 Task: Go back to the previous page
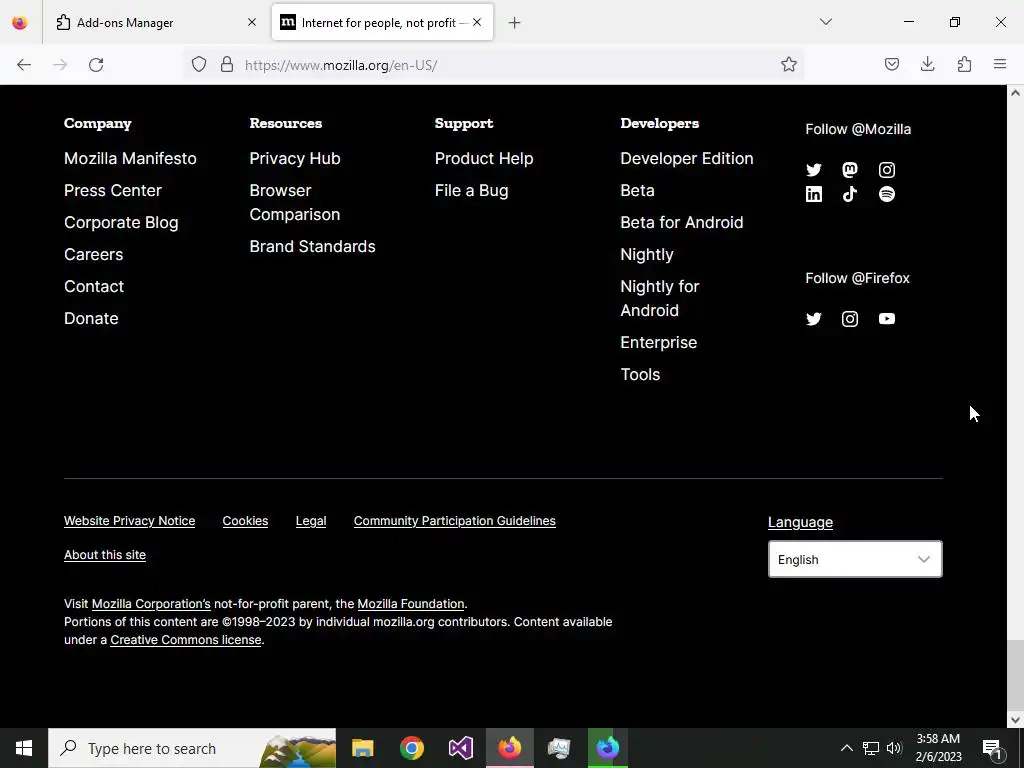click(24, 65)
